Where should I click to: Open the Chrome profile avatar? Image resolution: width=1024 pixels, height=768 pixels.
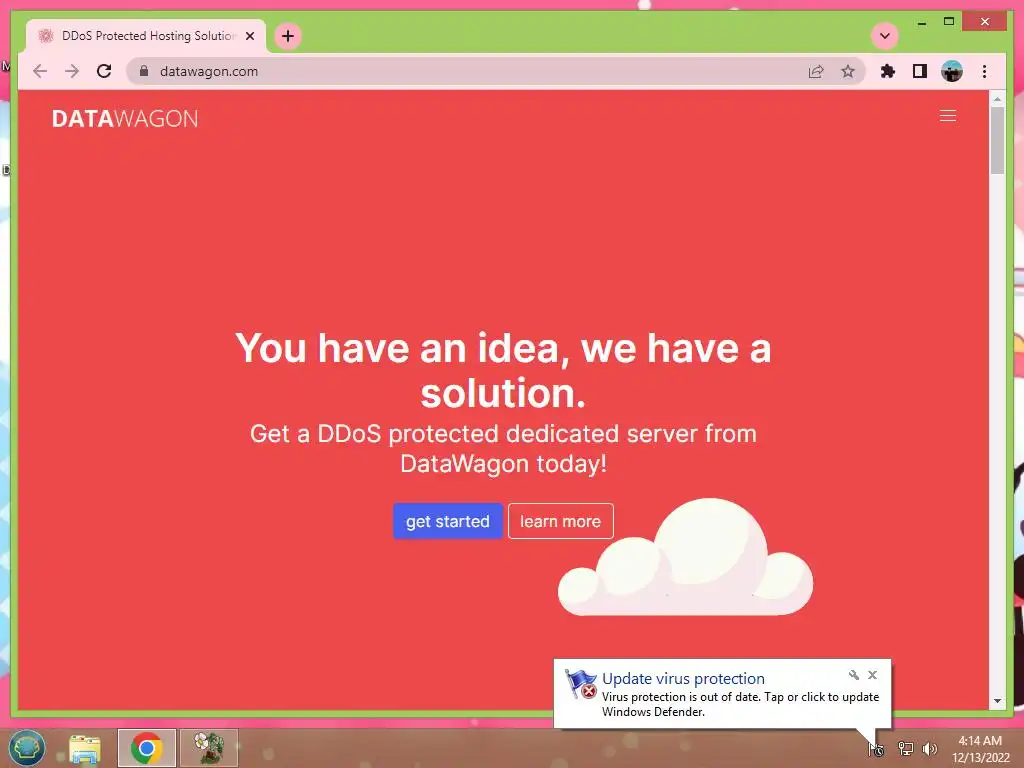(x=952, y=71)
